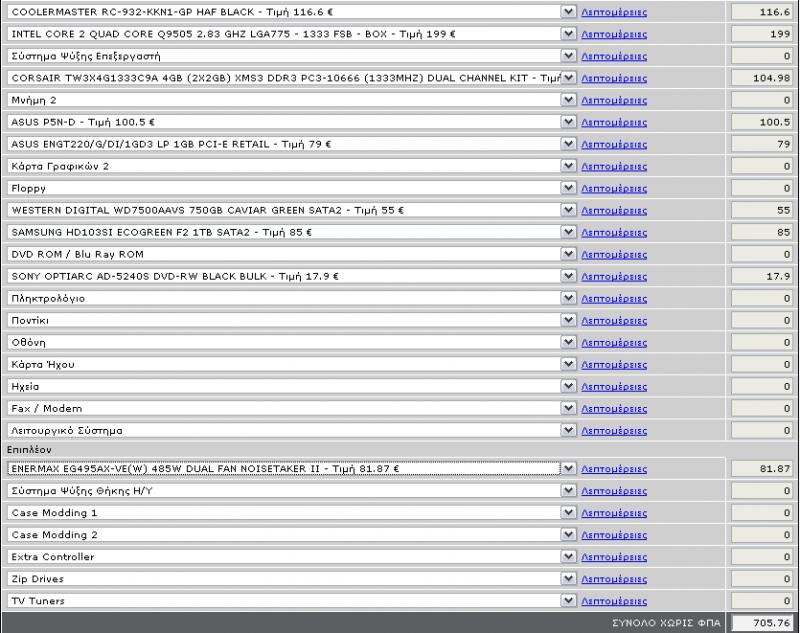Click the 55 price field for WESTERN DIGITAL
This screenshot has height=633, width=800.
point(761,210)
